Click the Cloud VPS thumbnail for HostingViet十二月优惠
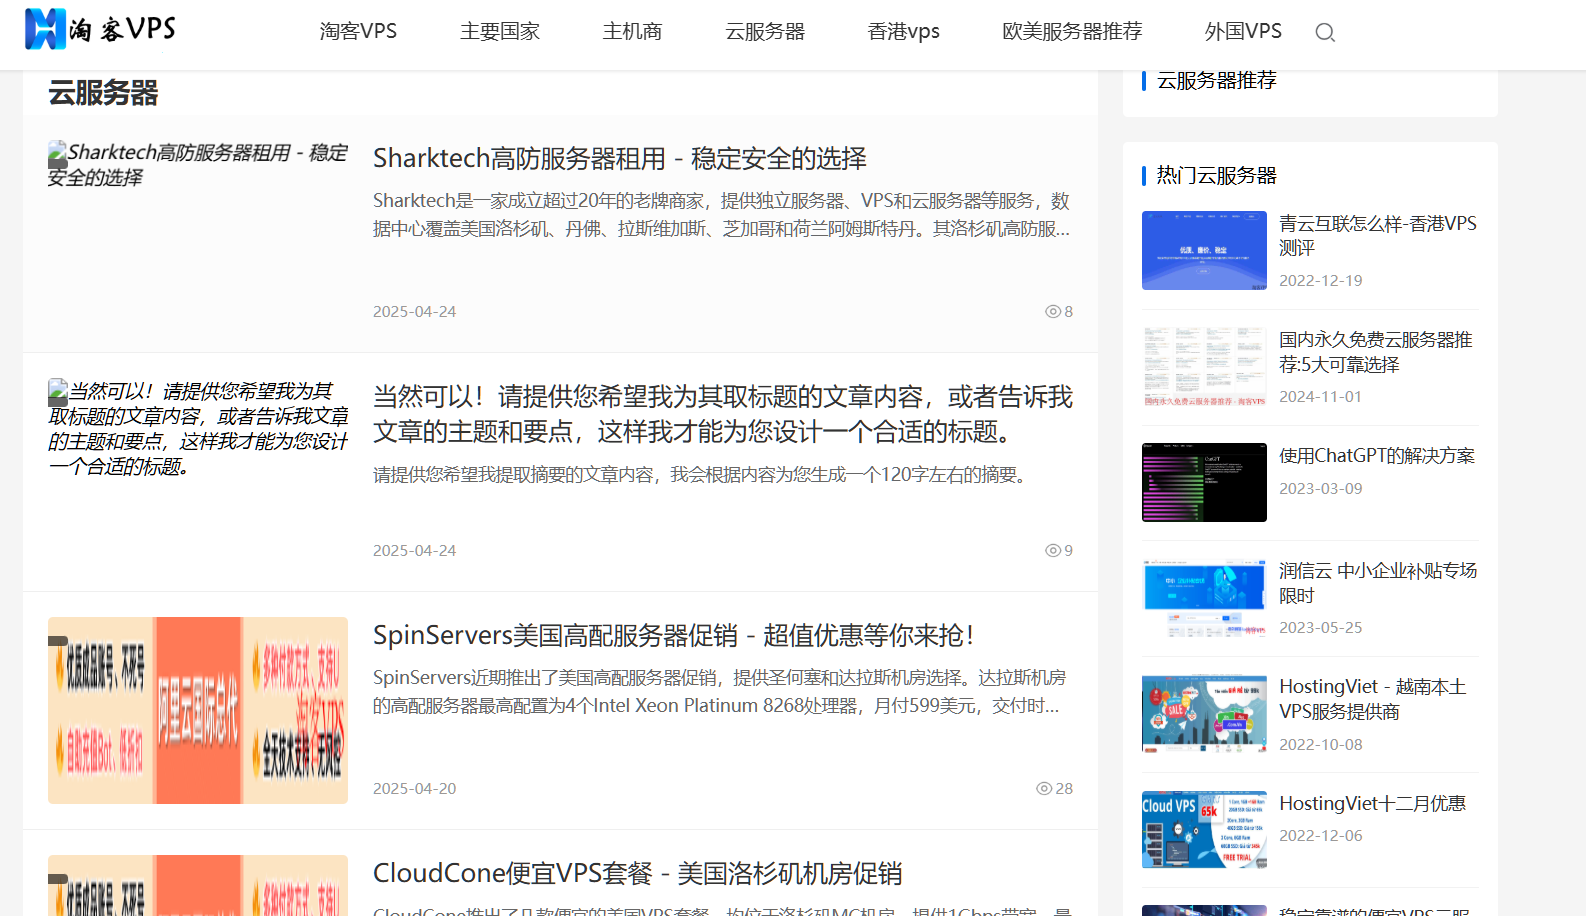This screenshot has height=916, width=1586. coord(1204,830)
